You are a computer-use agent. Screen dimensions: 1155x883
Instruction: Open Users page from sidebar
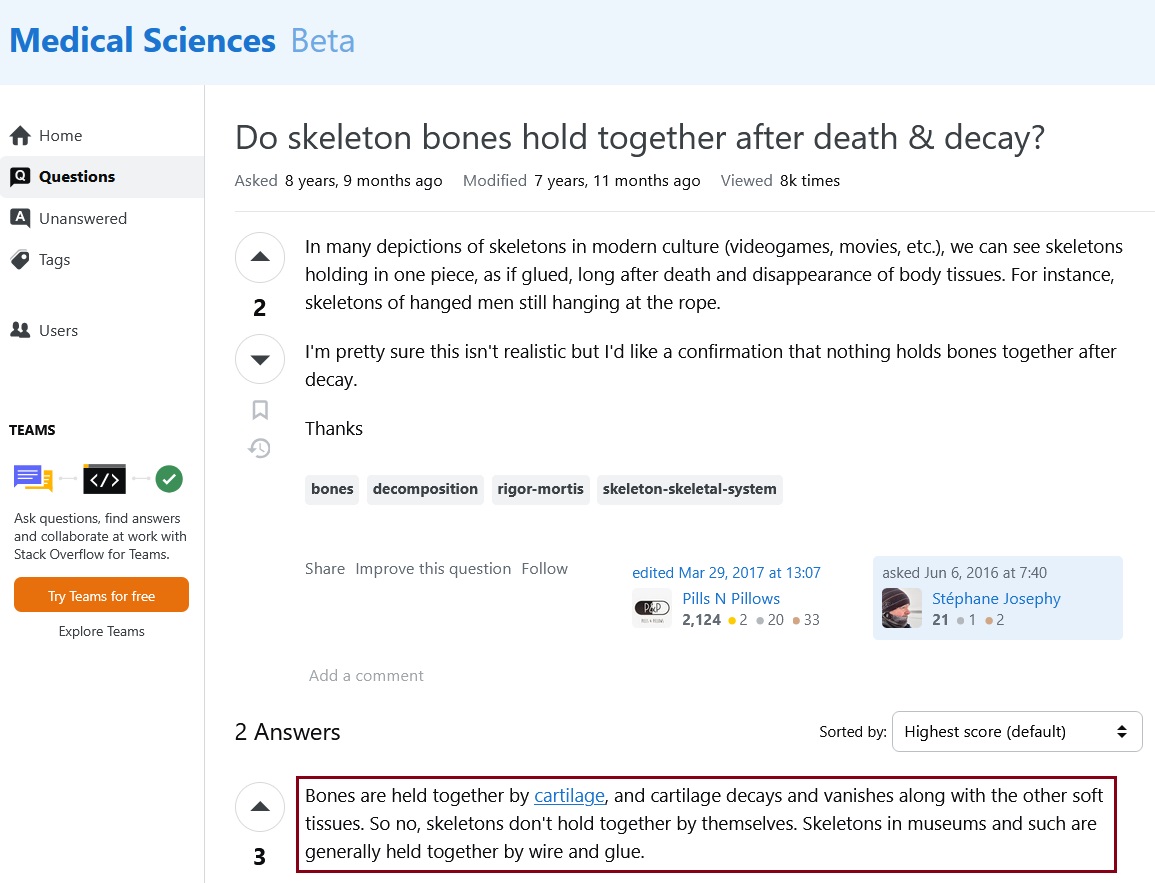pos(58,331)
